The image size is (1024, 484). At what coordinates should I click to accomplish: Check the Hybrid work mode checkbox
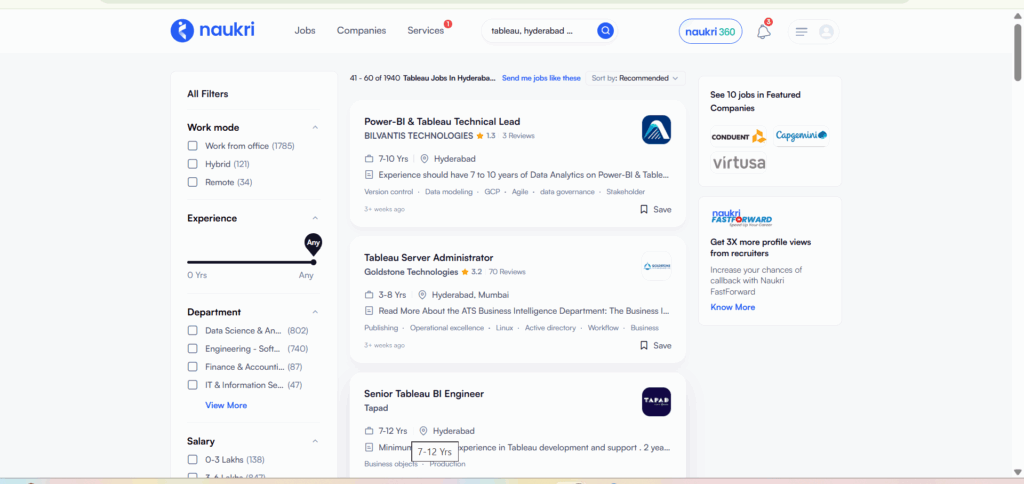click(193, 164)
